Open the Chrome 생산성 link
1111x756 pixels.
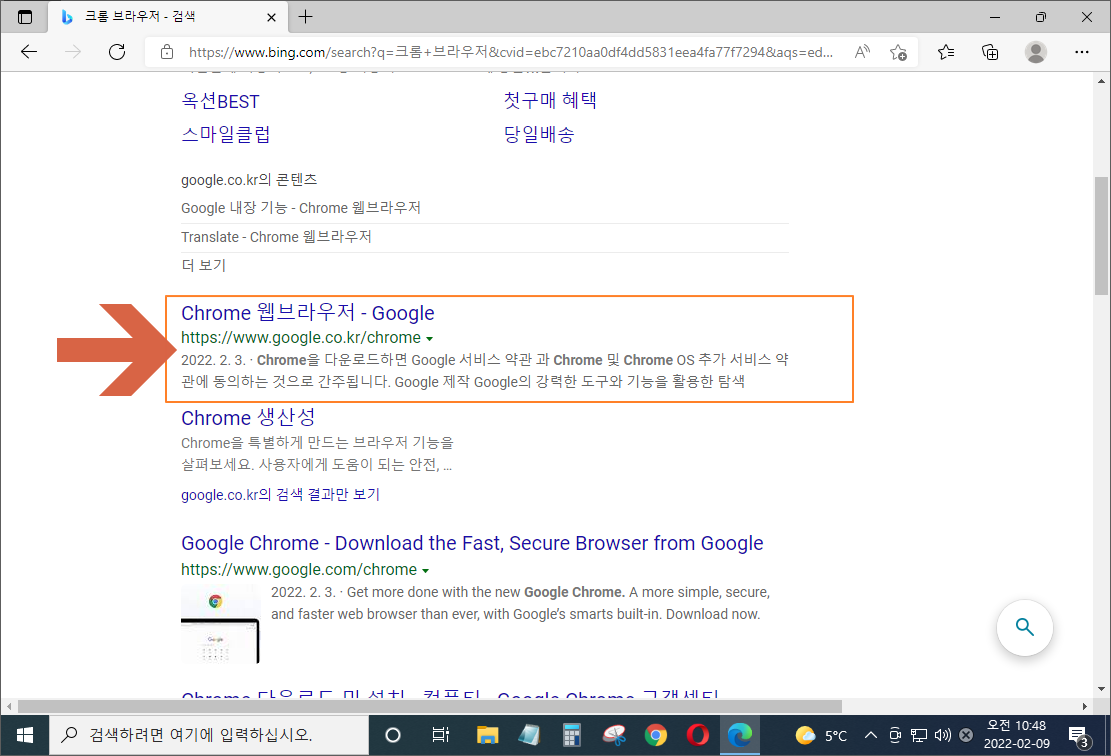point(248,417)
